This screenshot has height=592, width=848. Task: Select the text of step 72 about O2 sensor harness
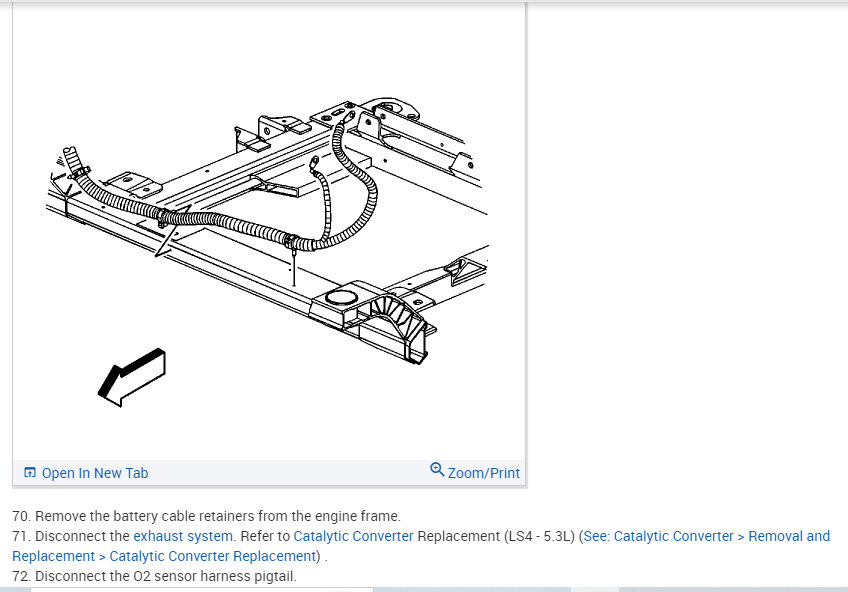pos(154,576)
